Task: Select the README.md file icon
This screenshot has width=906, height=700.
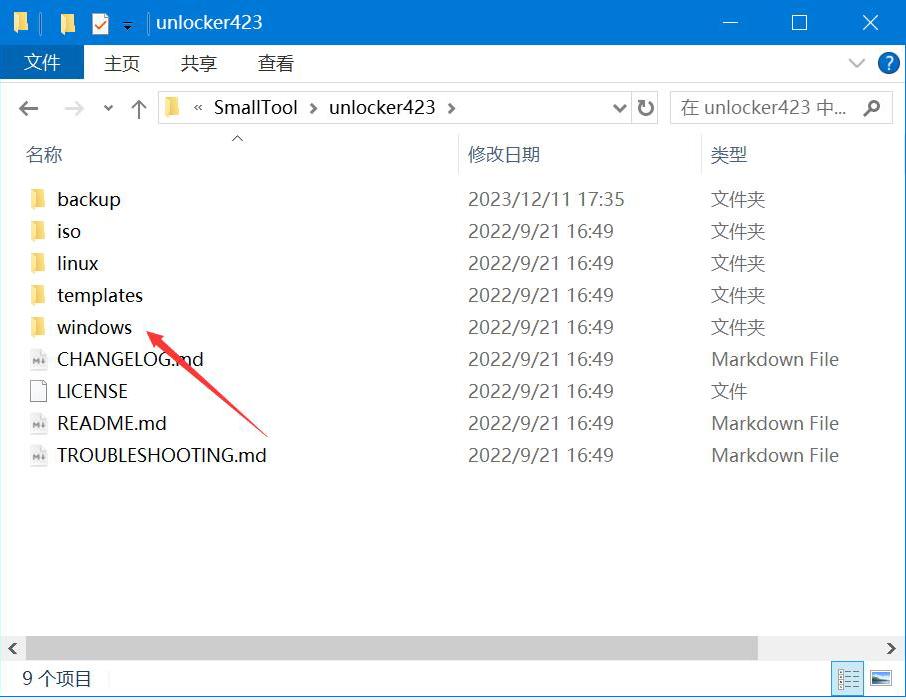Action: [38, 423]
